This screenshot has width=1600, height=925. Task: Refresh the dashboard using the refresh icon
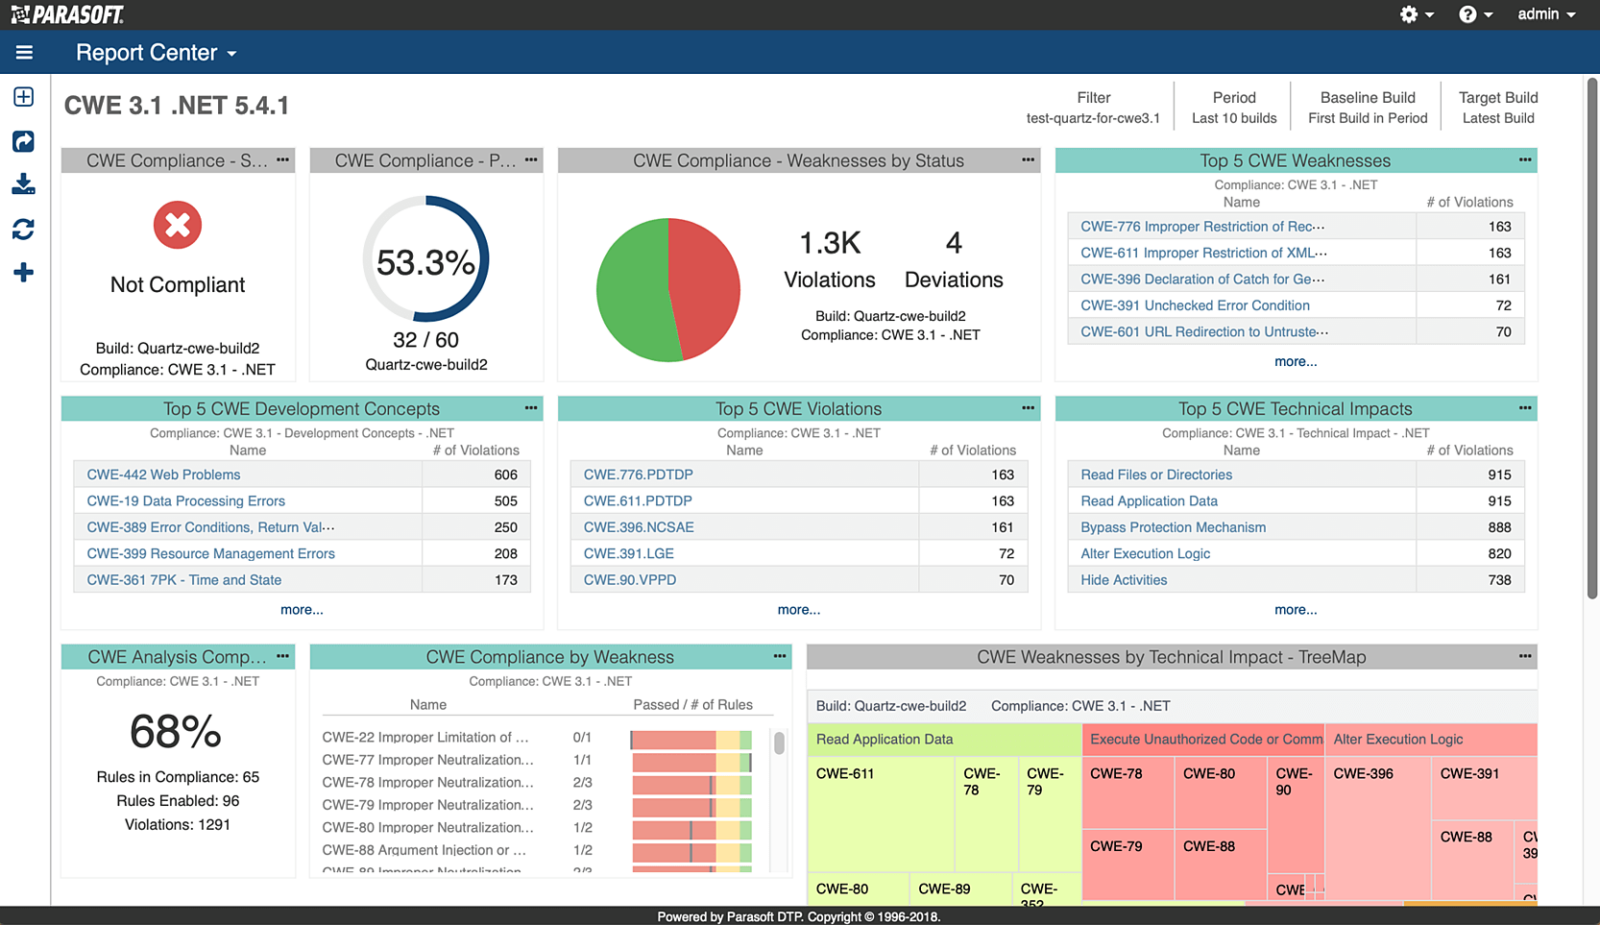22,228
